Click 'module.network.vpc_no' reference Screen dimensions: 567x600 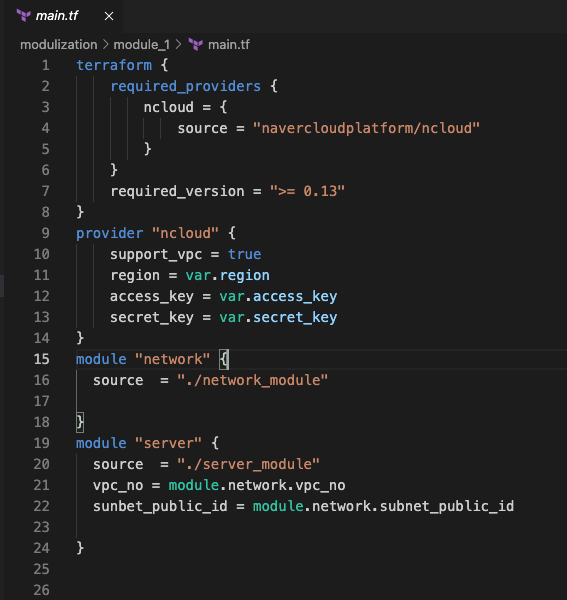257,485
